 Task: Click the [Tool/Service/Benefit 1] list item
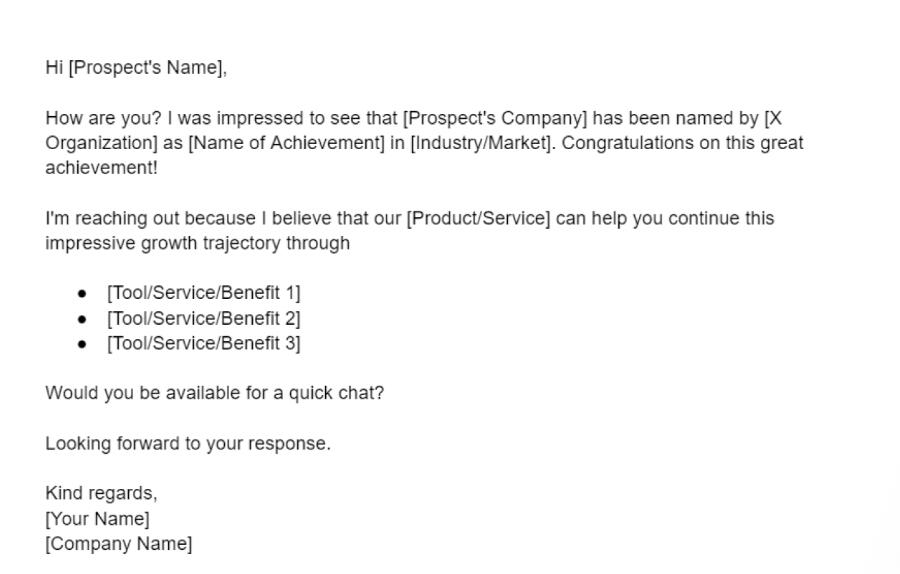pyautogui.click(x=204, y=293)
